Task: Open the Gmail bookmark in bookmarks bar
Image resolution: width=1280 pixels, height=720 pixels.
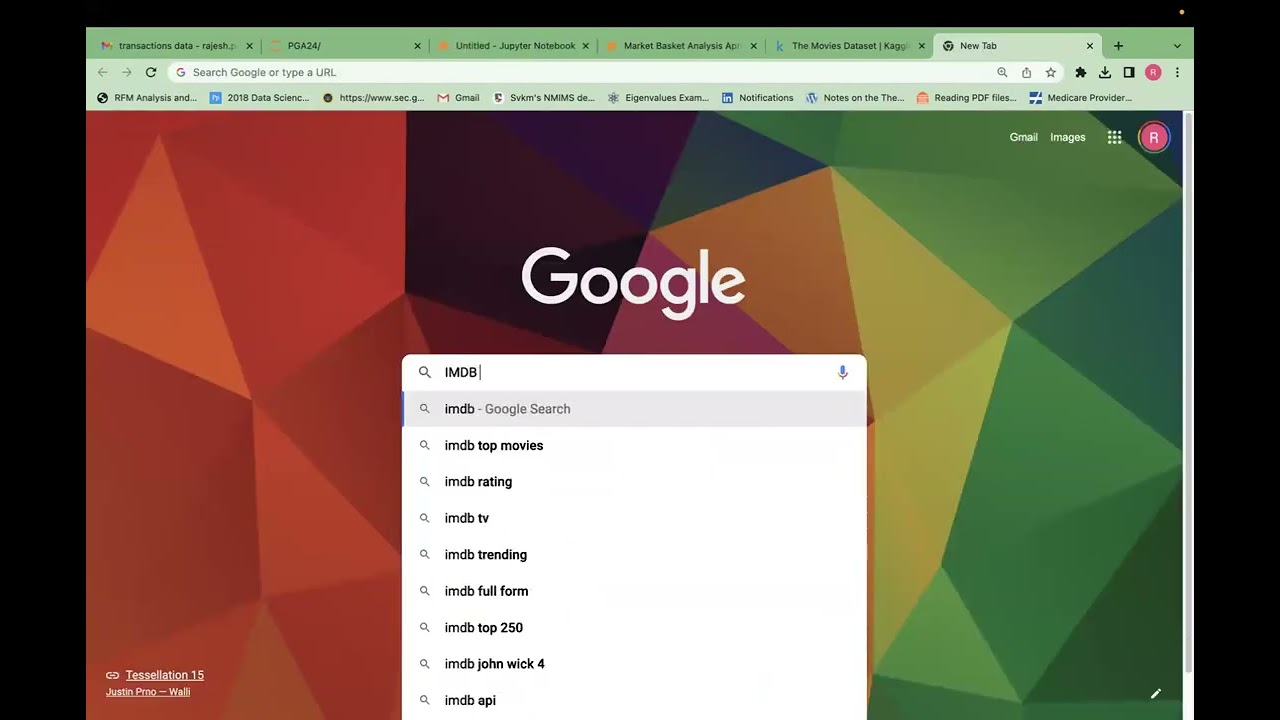Action: (459, 98)
